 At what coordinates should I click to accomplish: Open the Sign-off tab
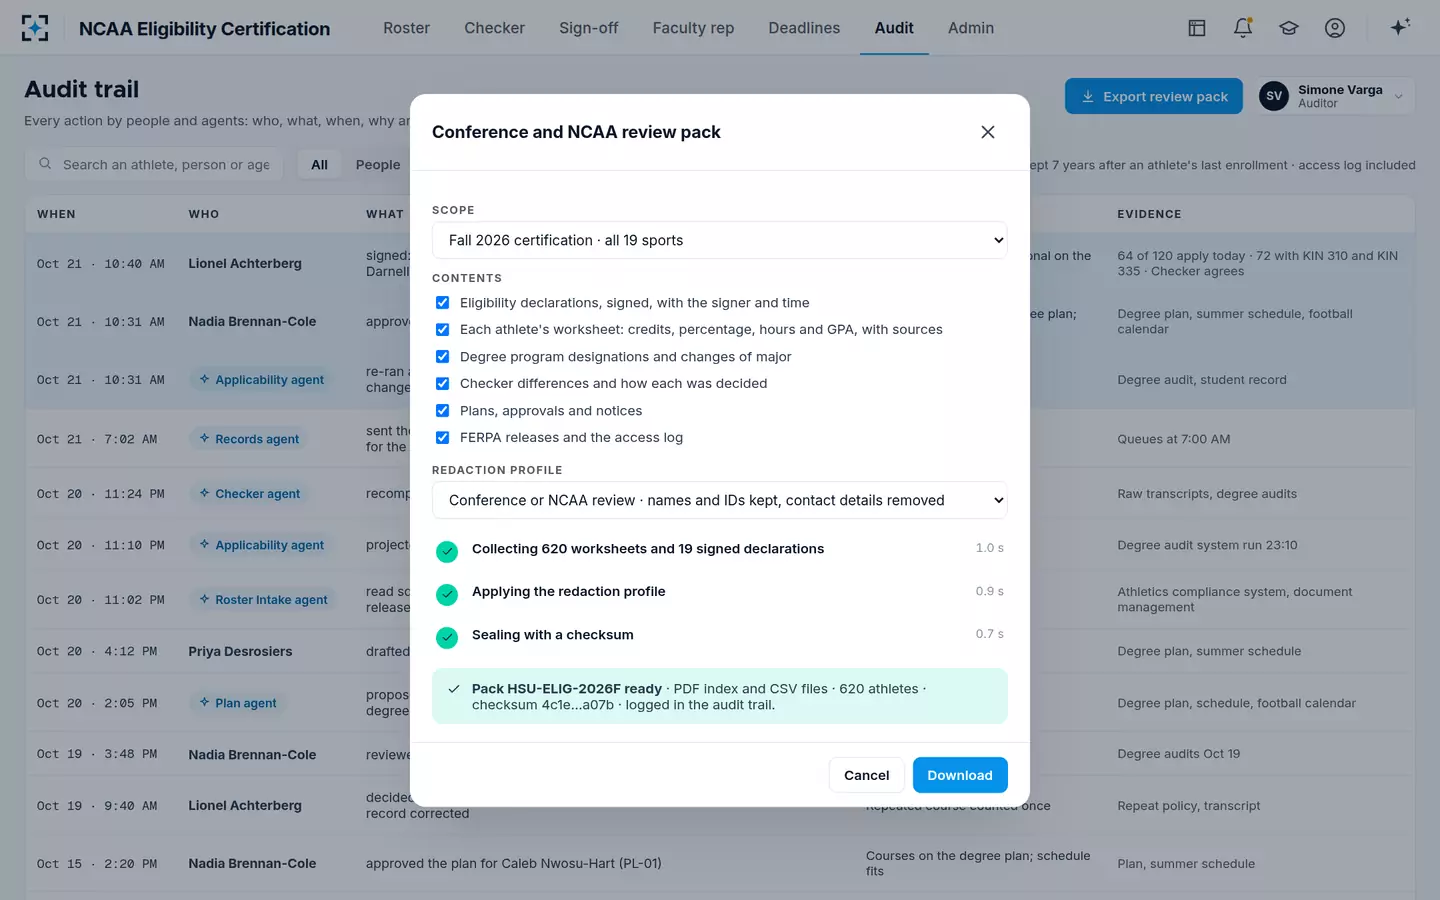588,28
